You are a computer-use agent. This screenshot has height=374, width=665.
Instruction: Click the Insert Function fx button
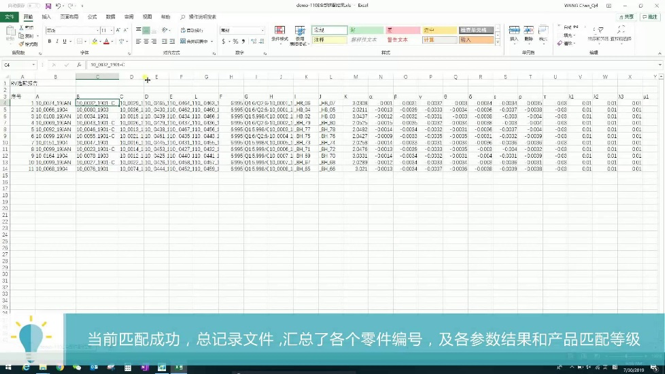tap(79, 65)
